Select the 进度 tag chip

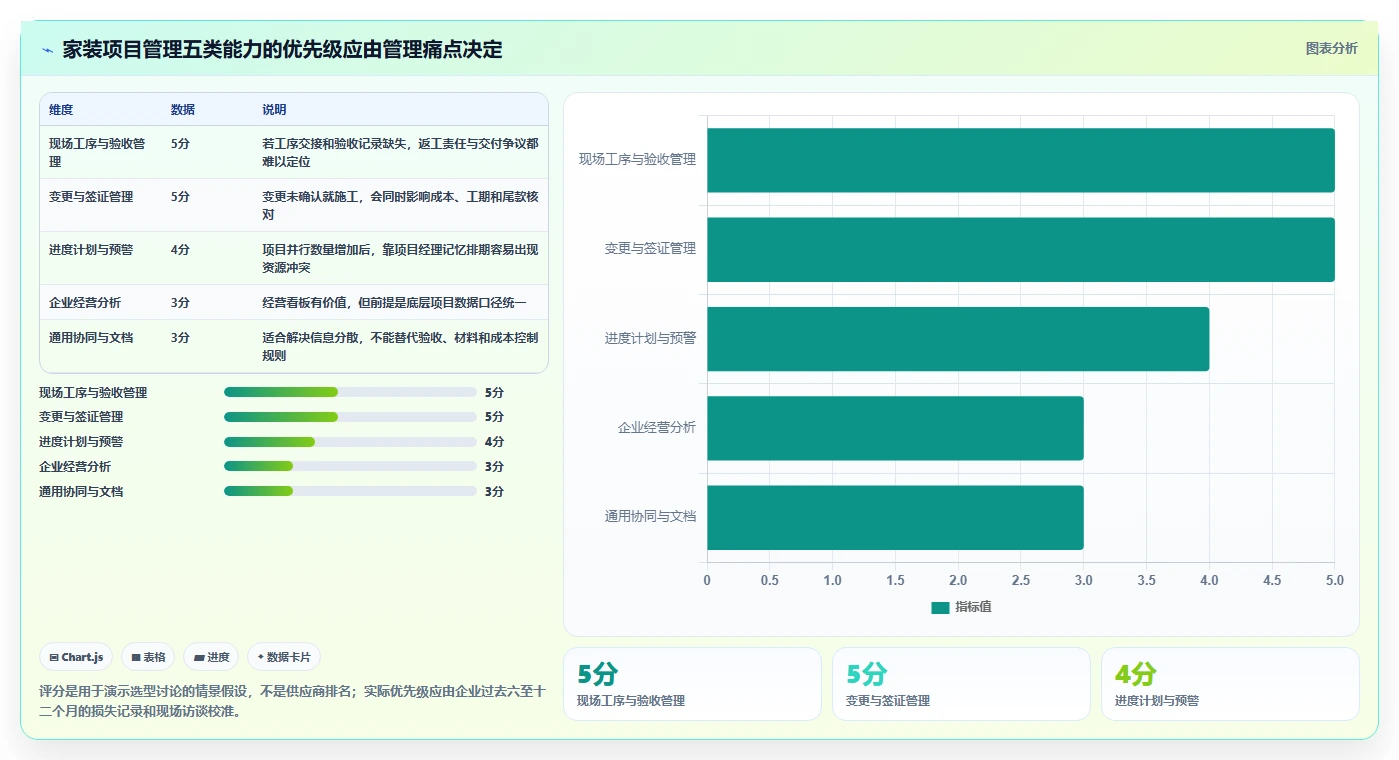coord(211,657)
